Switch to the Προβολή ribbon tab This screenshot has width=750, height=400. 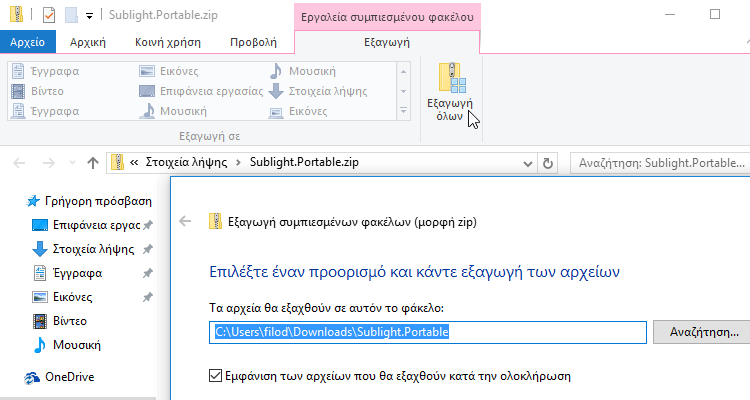254,42
